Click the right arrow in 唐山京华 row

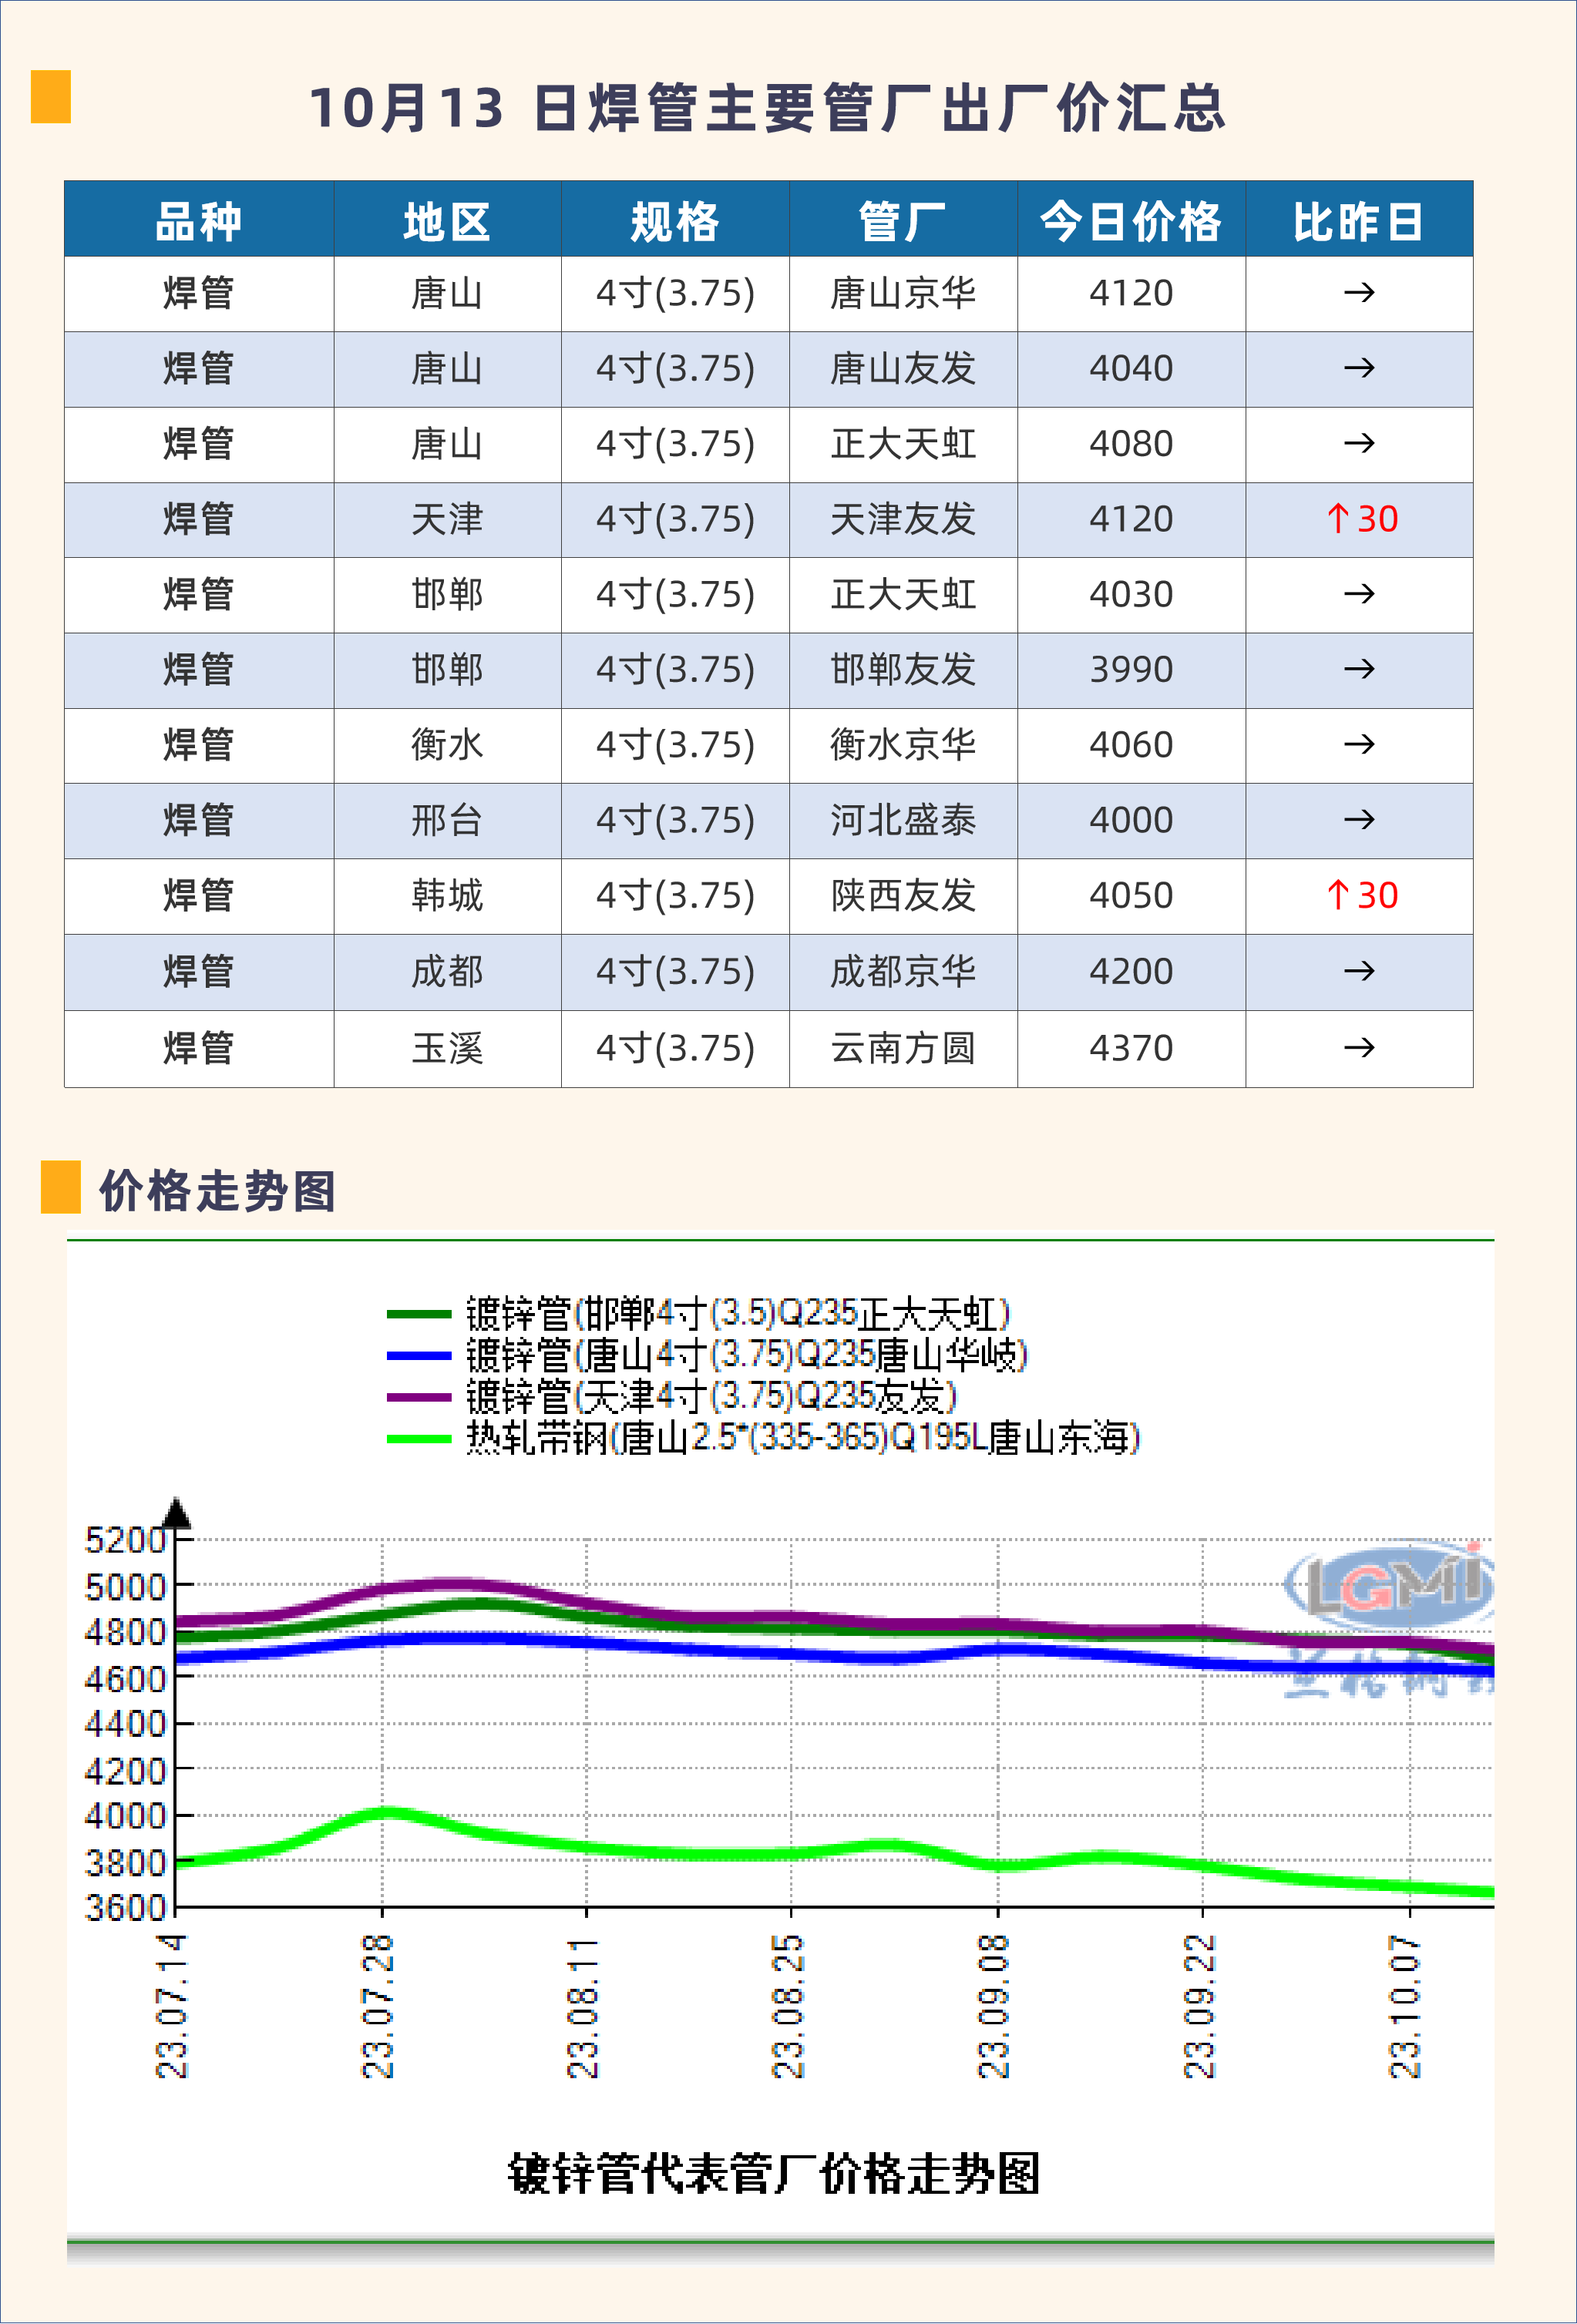click(1358, 293)
